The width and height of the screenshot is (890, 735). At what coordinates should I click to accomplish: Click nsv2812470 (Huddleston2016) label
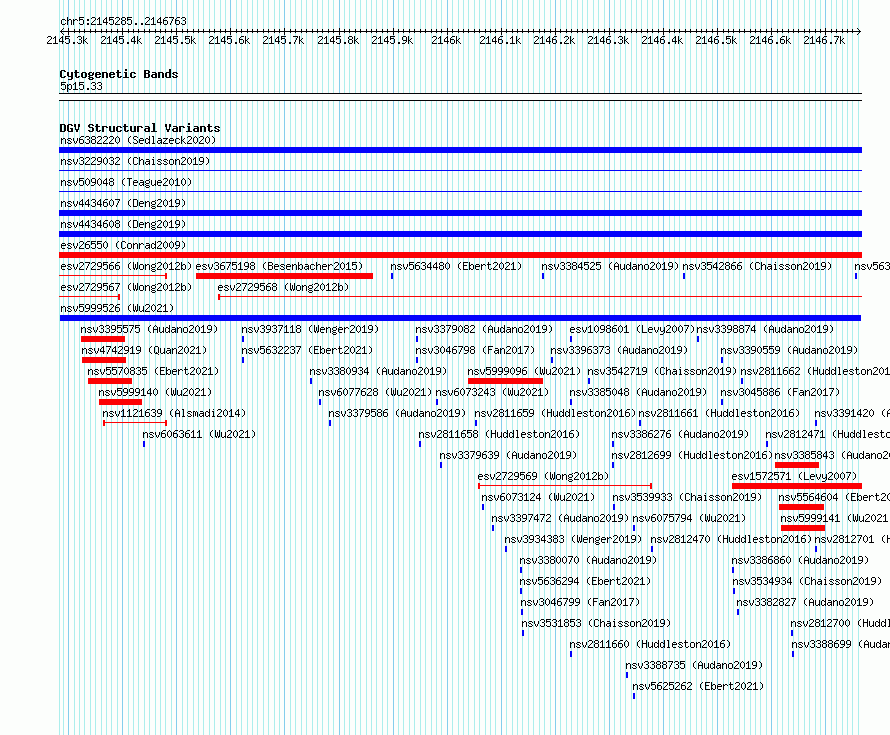click(x=731, y=539)
